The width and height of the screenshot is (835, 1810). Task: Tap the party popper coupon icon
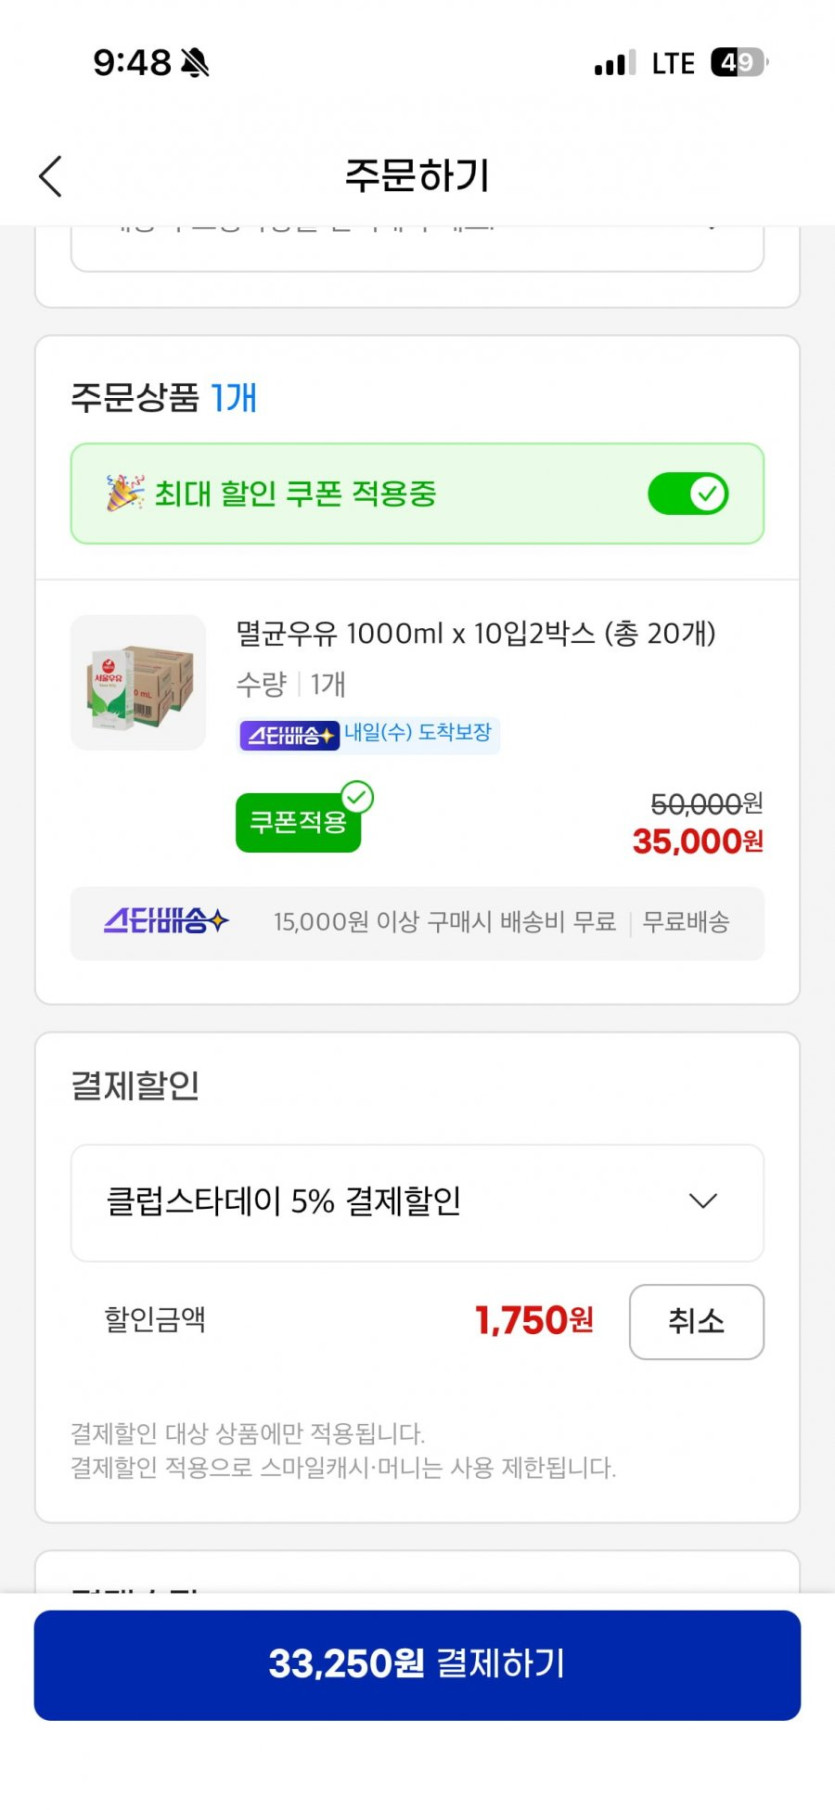(x=125, y=493)
